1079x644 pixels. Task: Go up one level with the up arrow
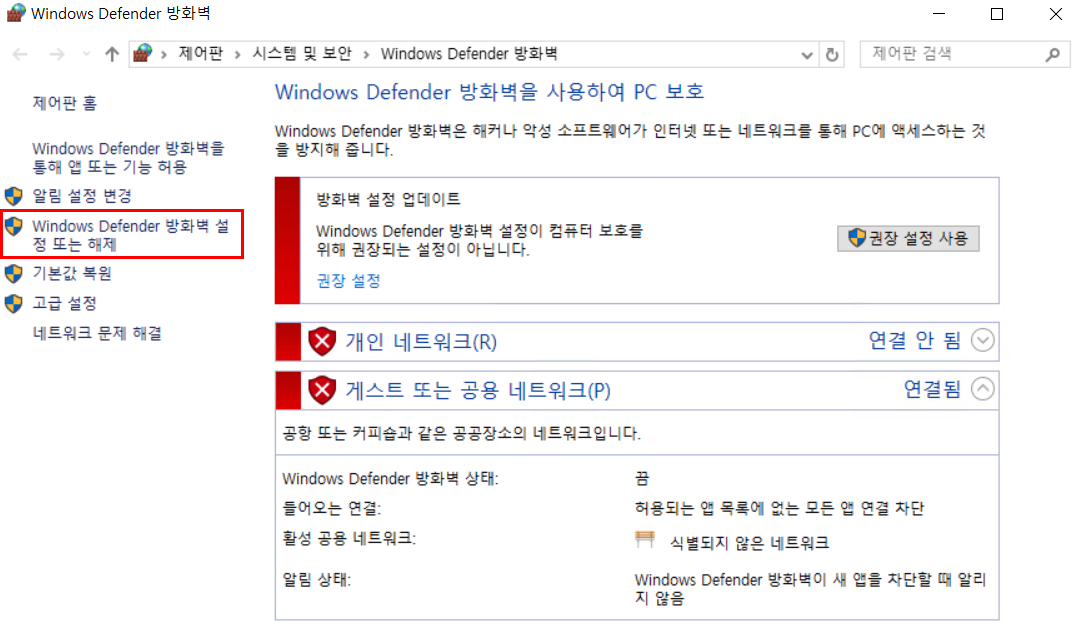111,54
